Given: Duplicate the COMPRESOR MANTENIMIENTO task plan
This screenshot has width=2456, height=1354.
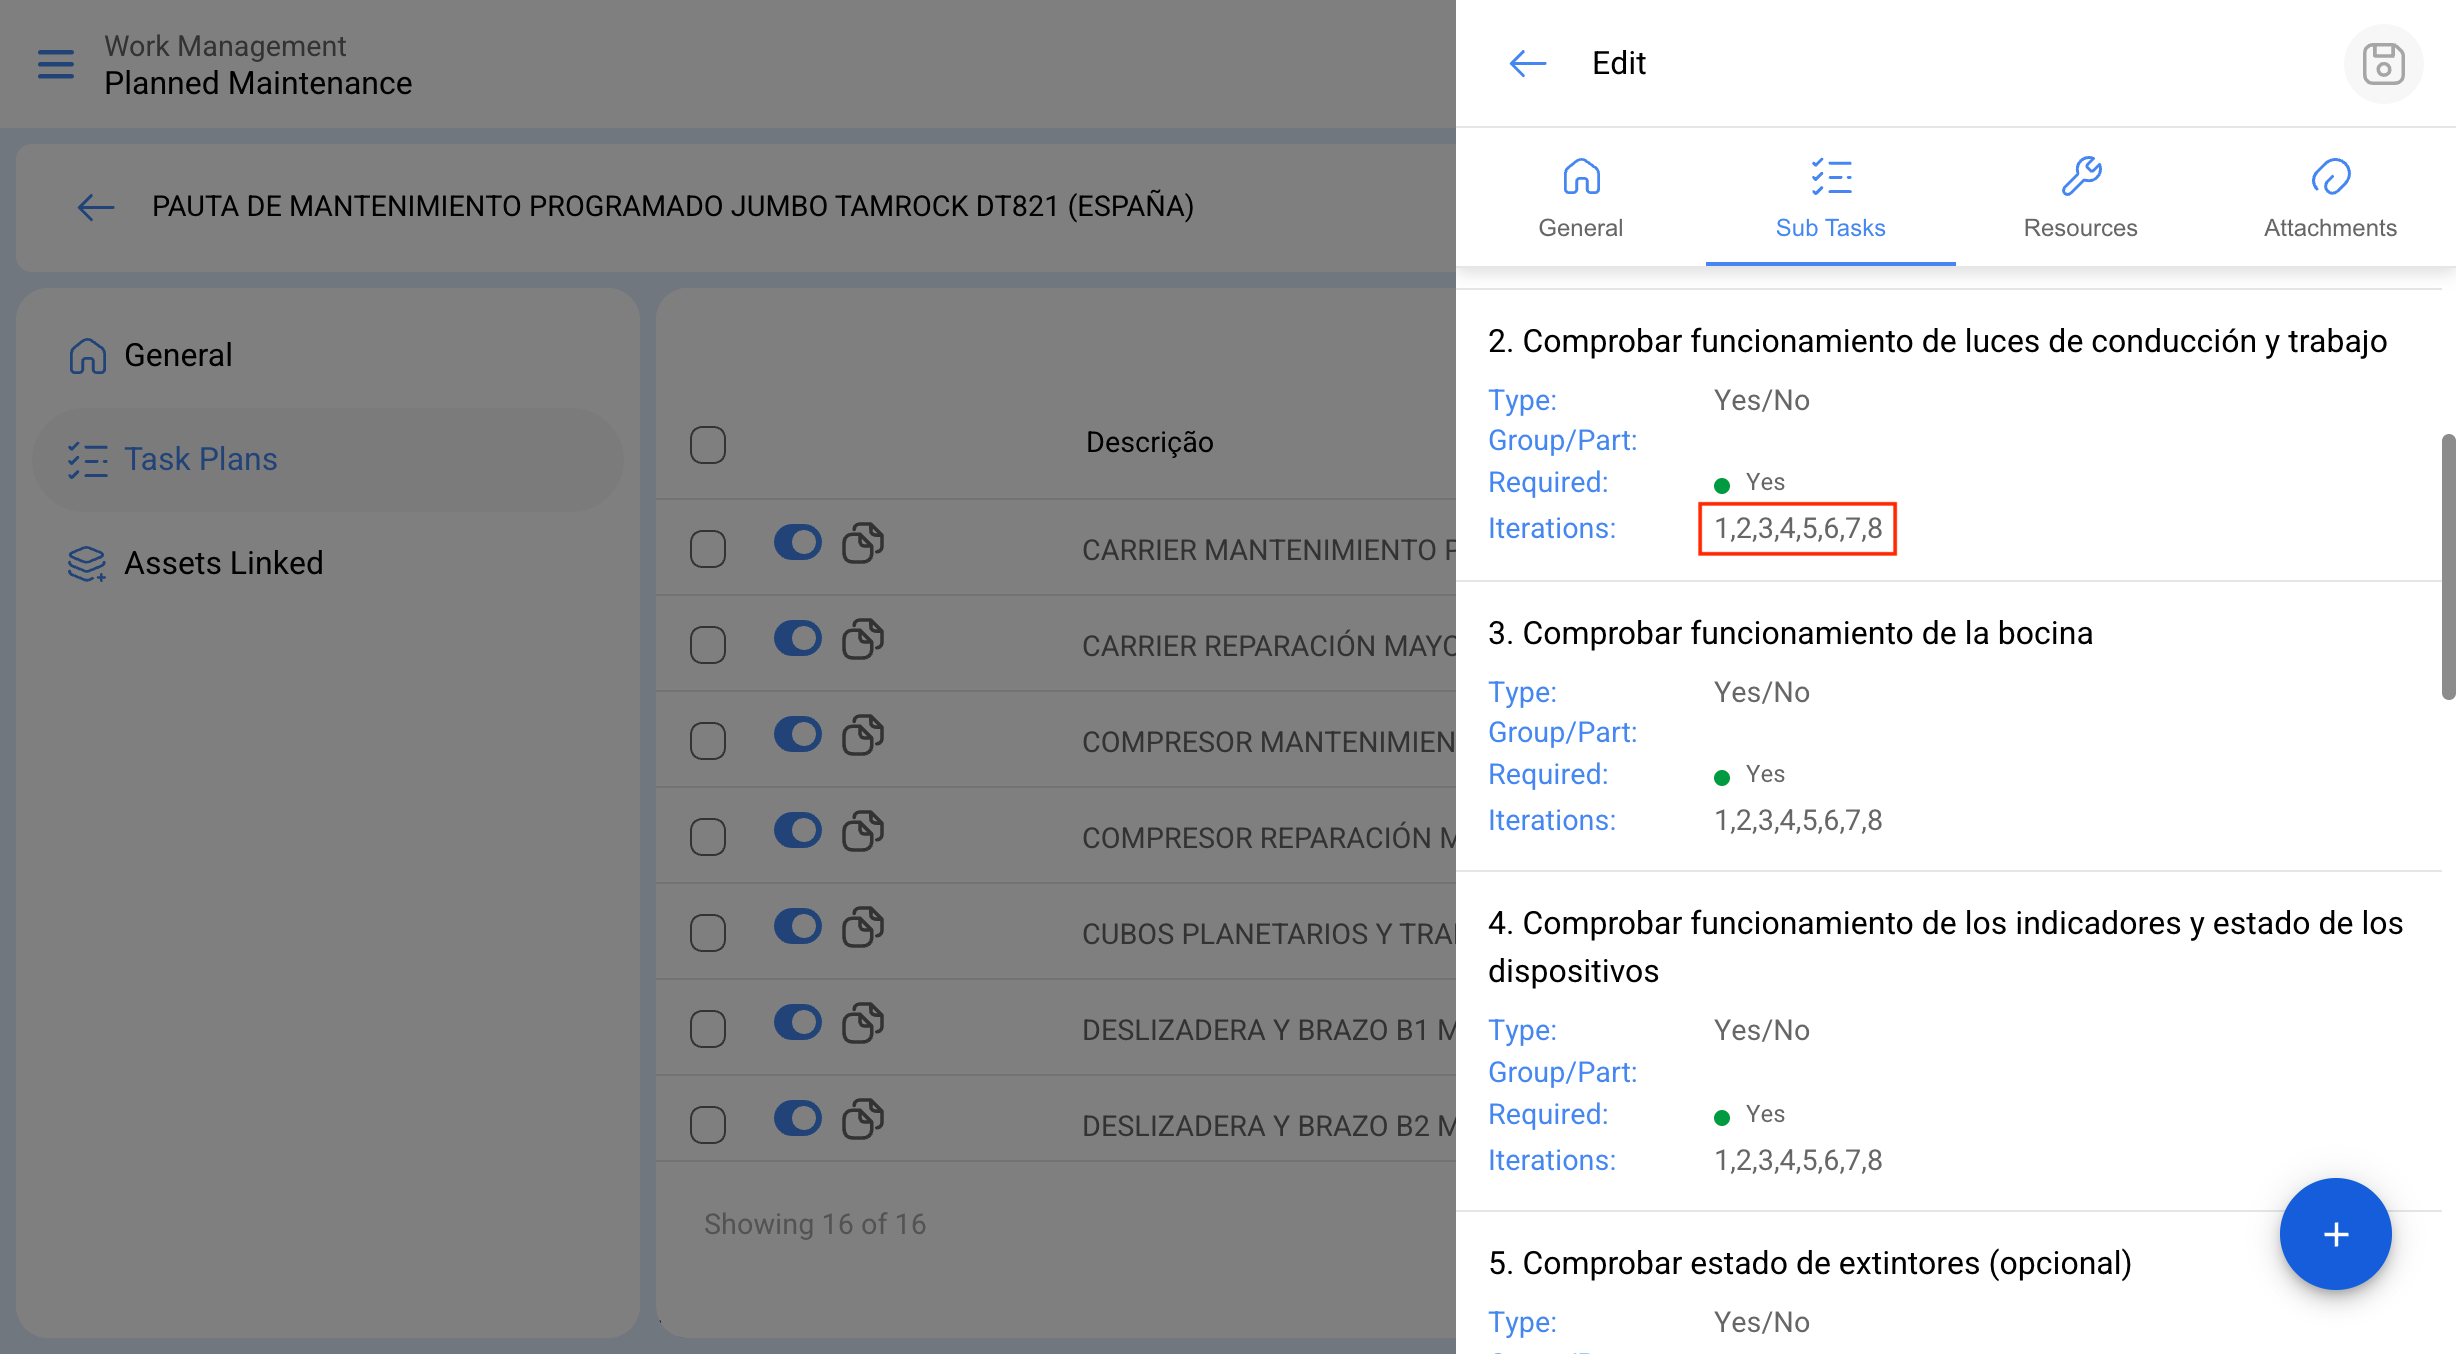Looking at the screenshot, I should click(863, 734).
